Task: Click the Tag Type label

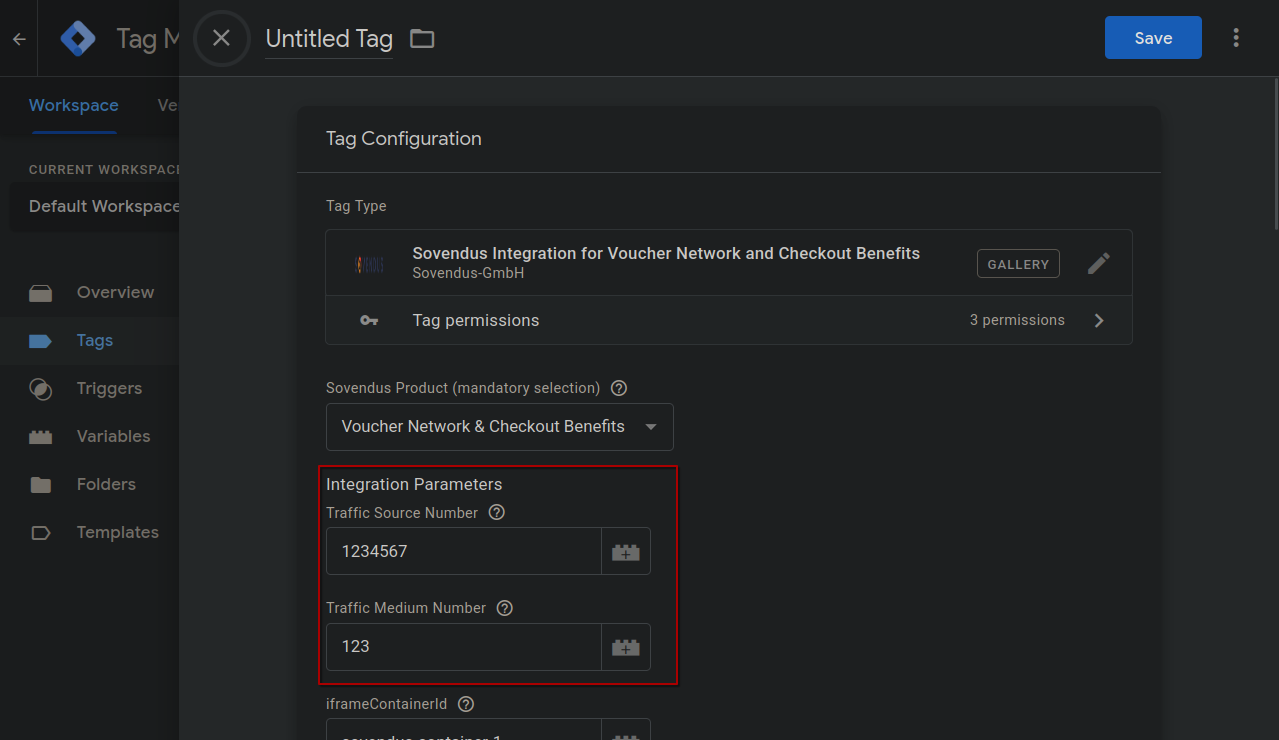Action: point(356,206)
